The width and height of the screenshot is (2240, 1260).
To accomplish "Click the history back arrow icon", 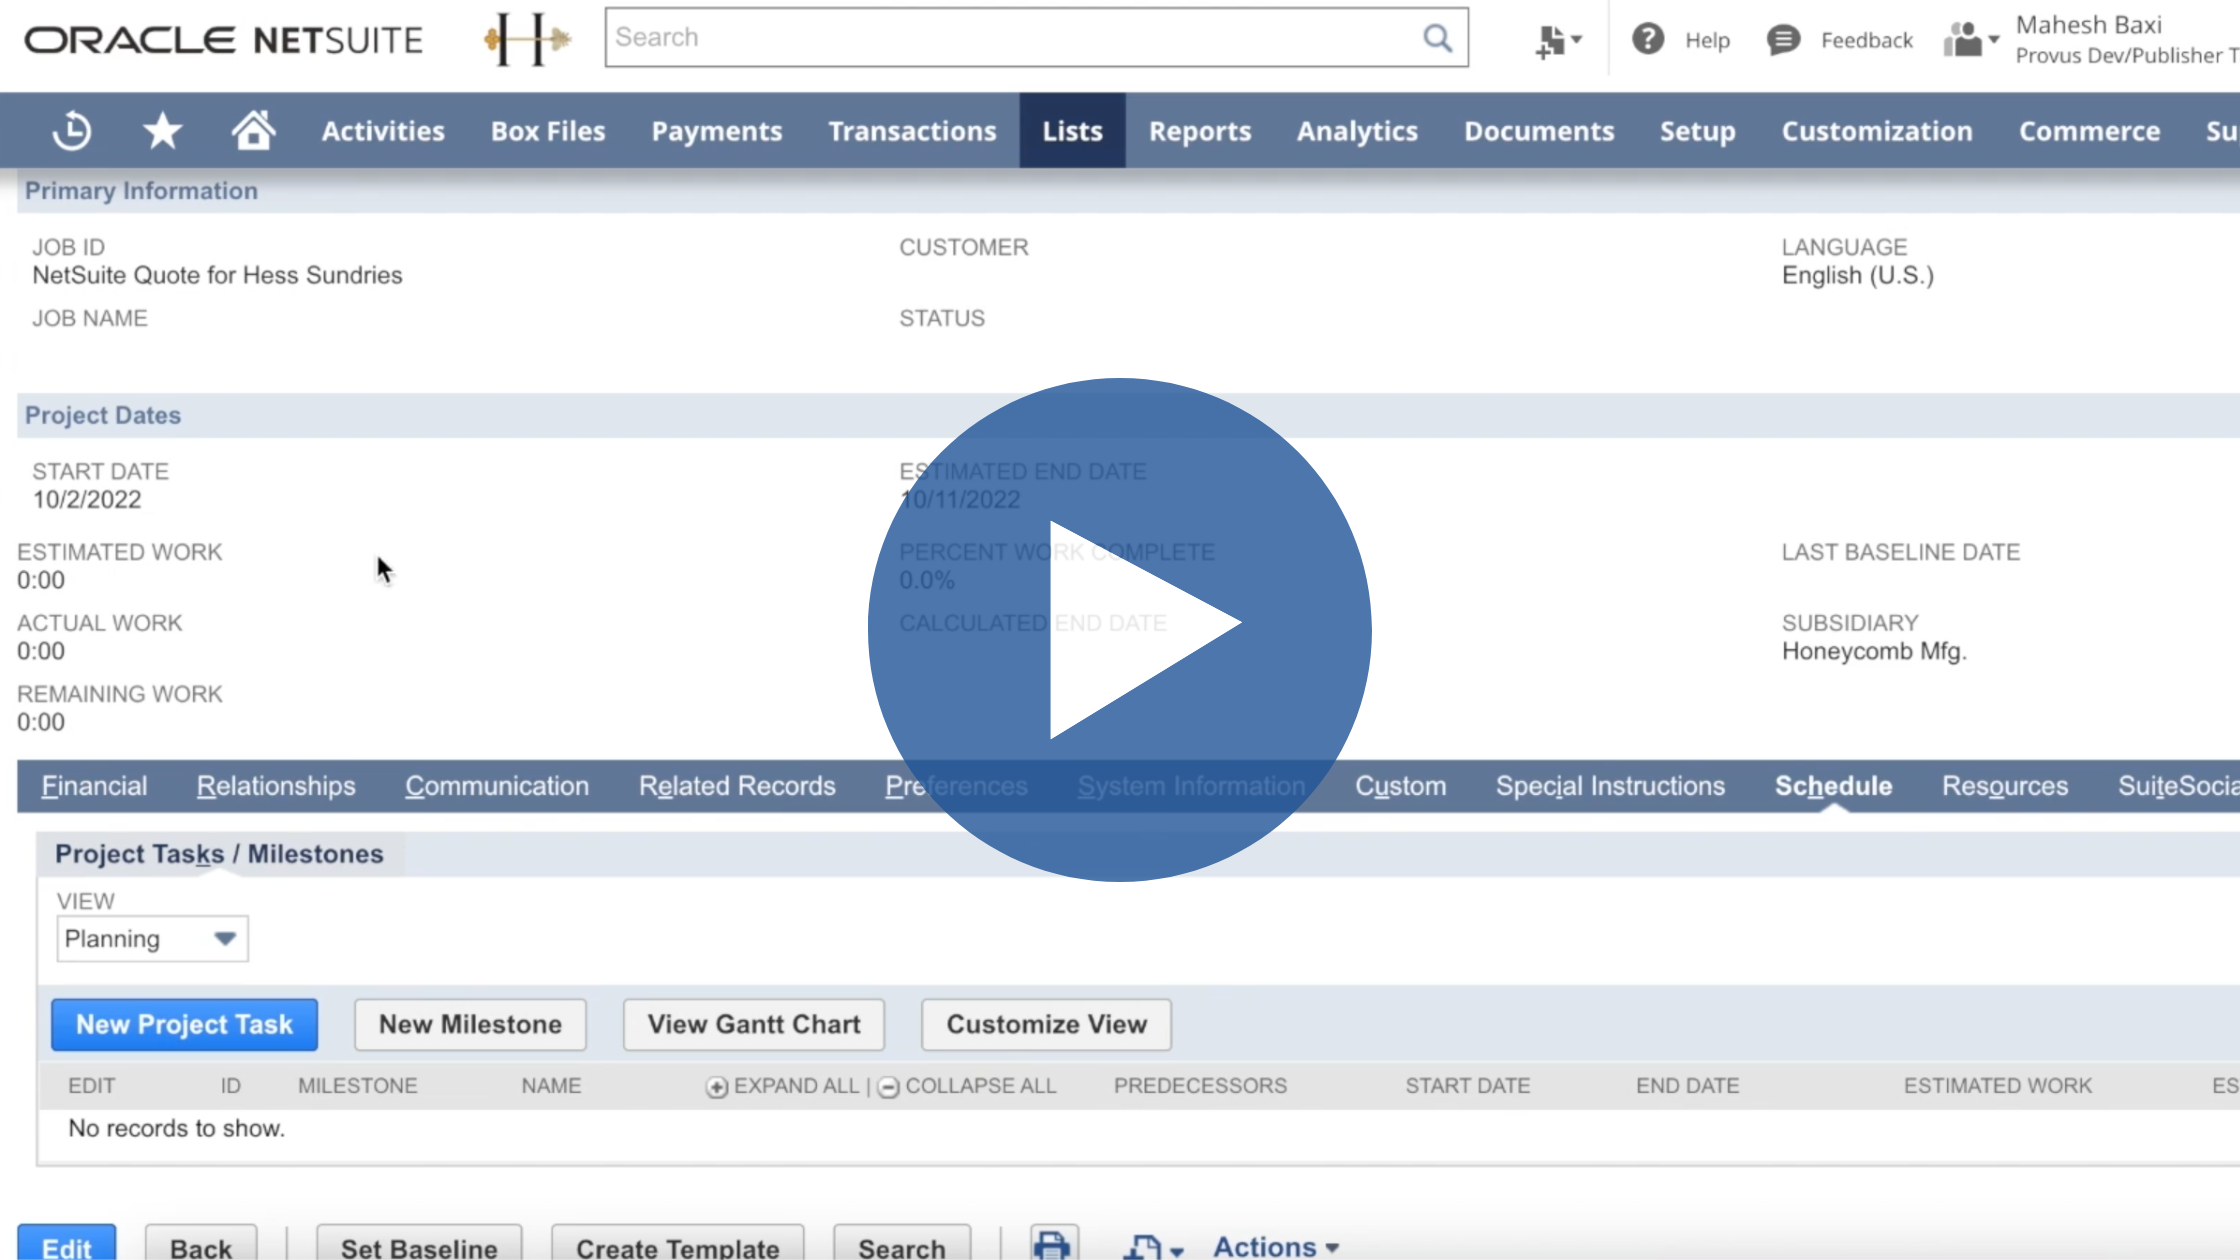I will coord(71,129).
